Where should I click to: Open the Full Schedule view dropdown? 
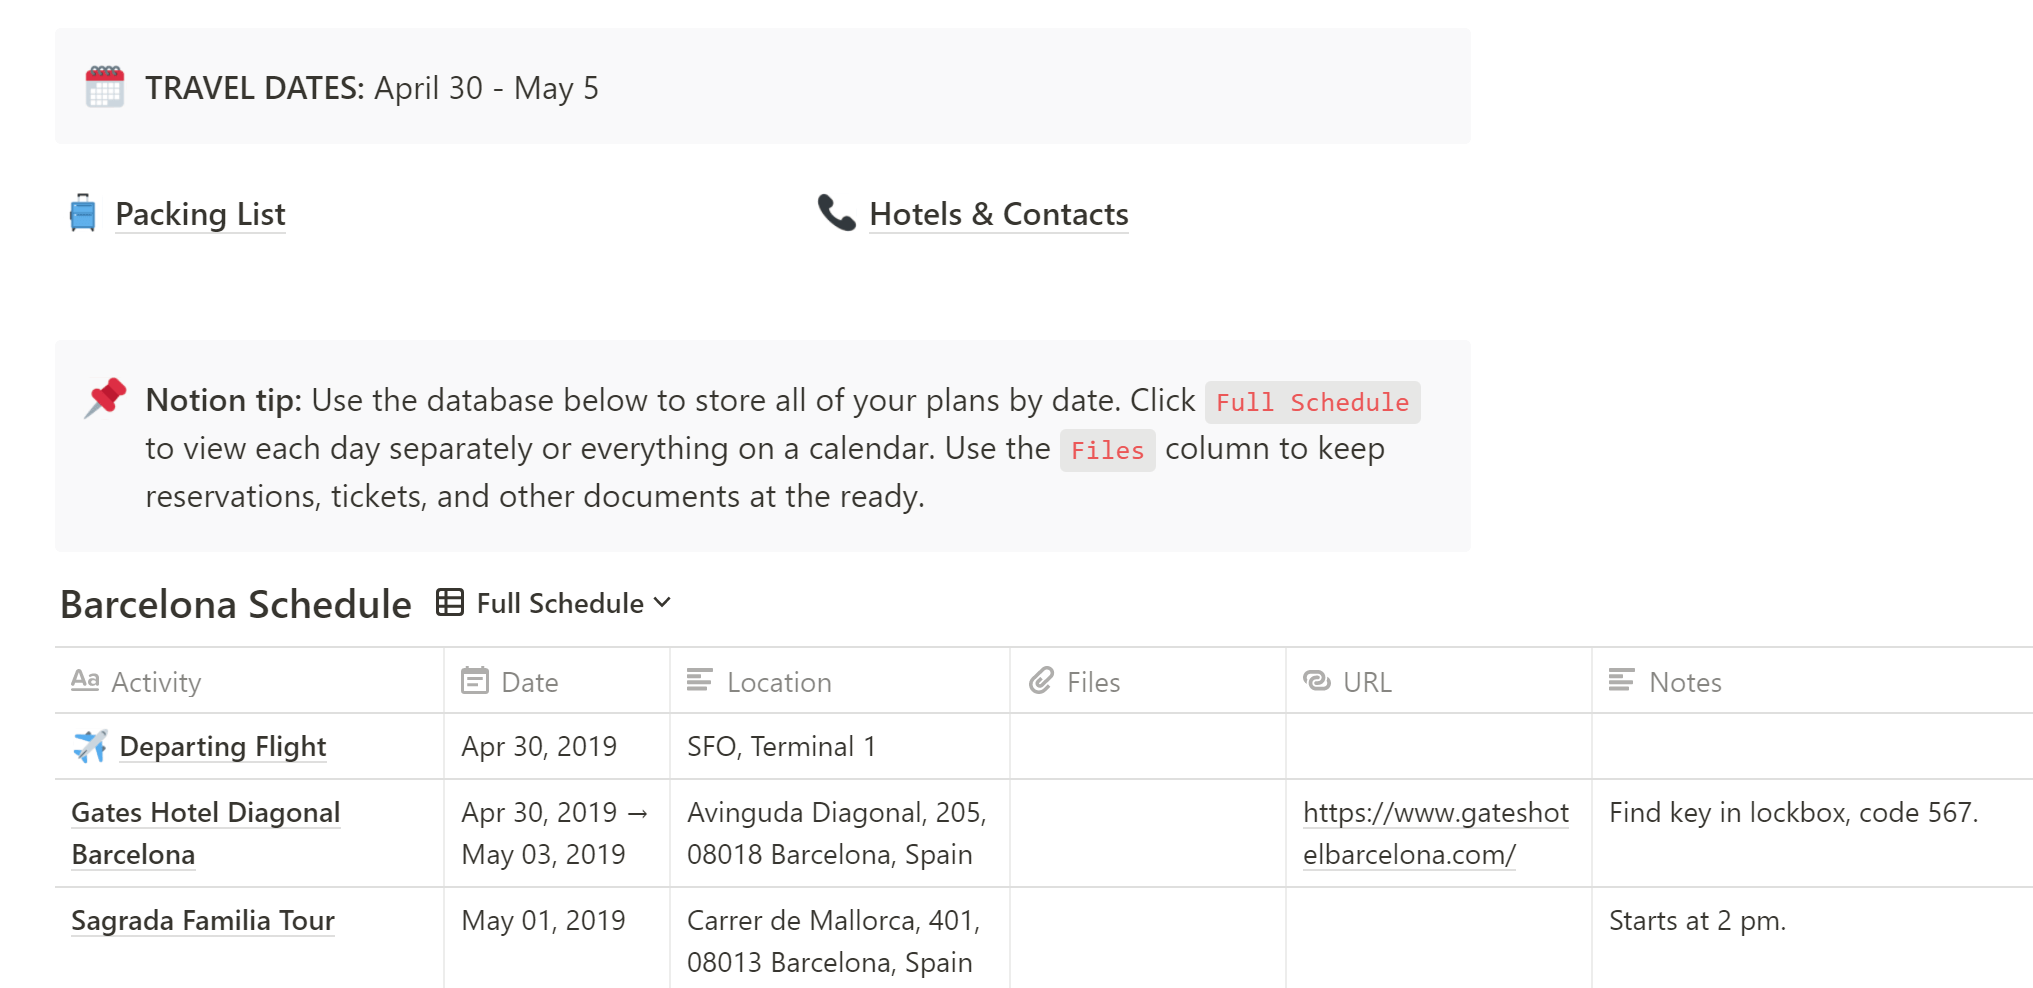560,603
